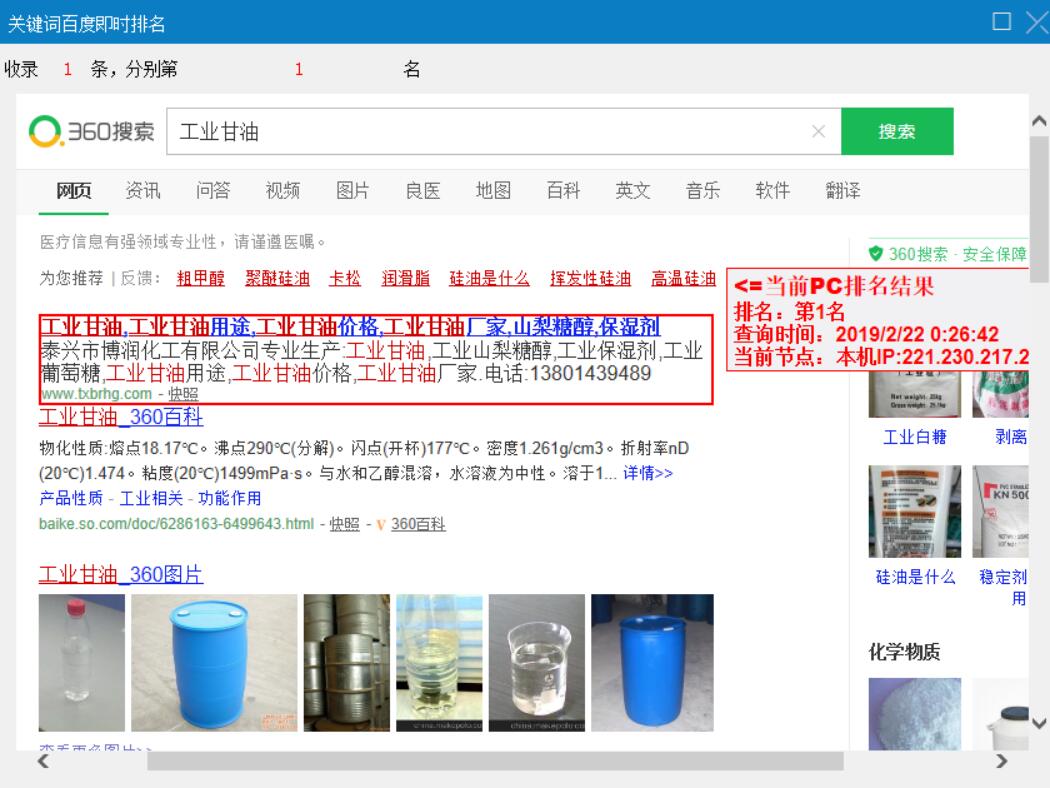Open recommended term 粗甲醇
The width and height of the screenshot is (1050, 788).
200,279
